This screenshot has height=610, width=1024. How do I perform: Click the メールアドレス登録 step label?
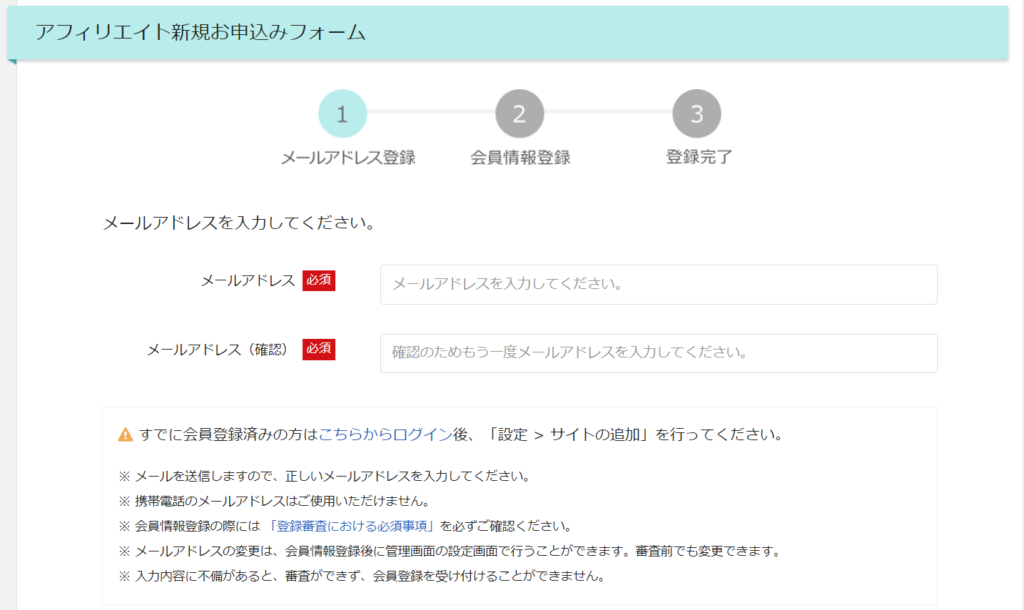pyautogui.click(x=348, y=157)
